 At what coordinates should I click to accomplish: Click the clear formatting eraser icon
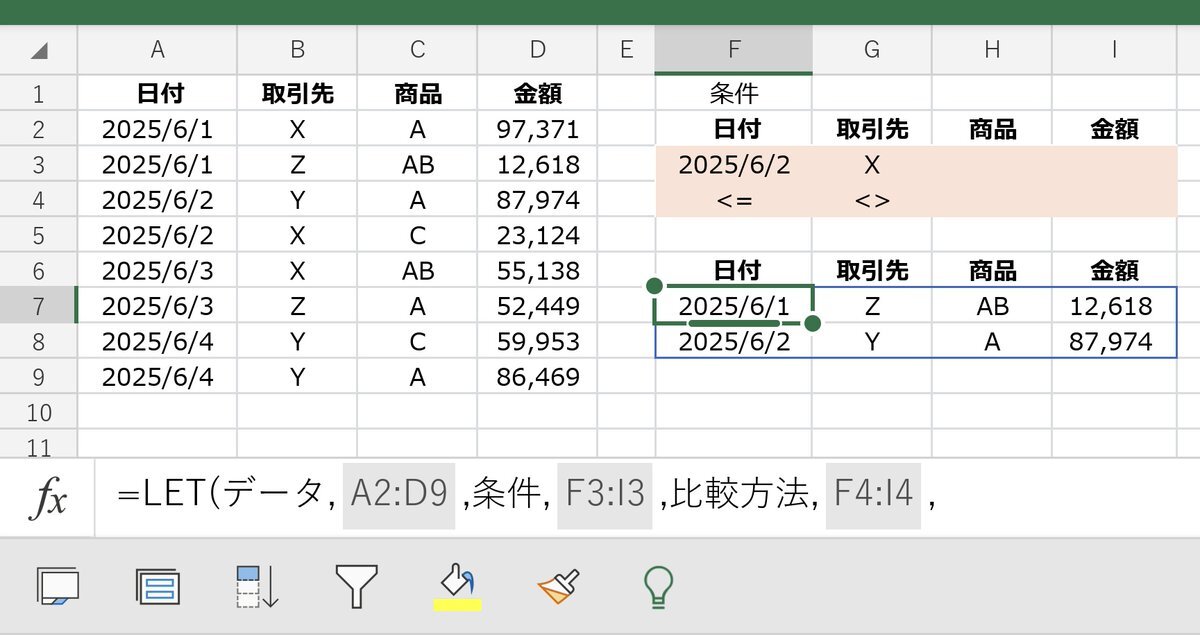pyautogui.click(x=558, y=587)
